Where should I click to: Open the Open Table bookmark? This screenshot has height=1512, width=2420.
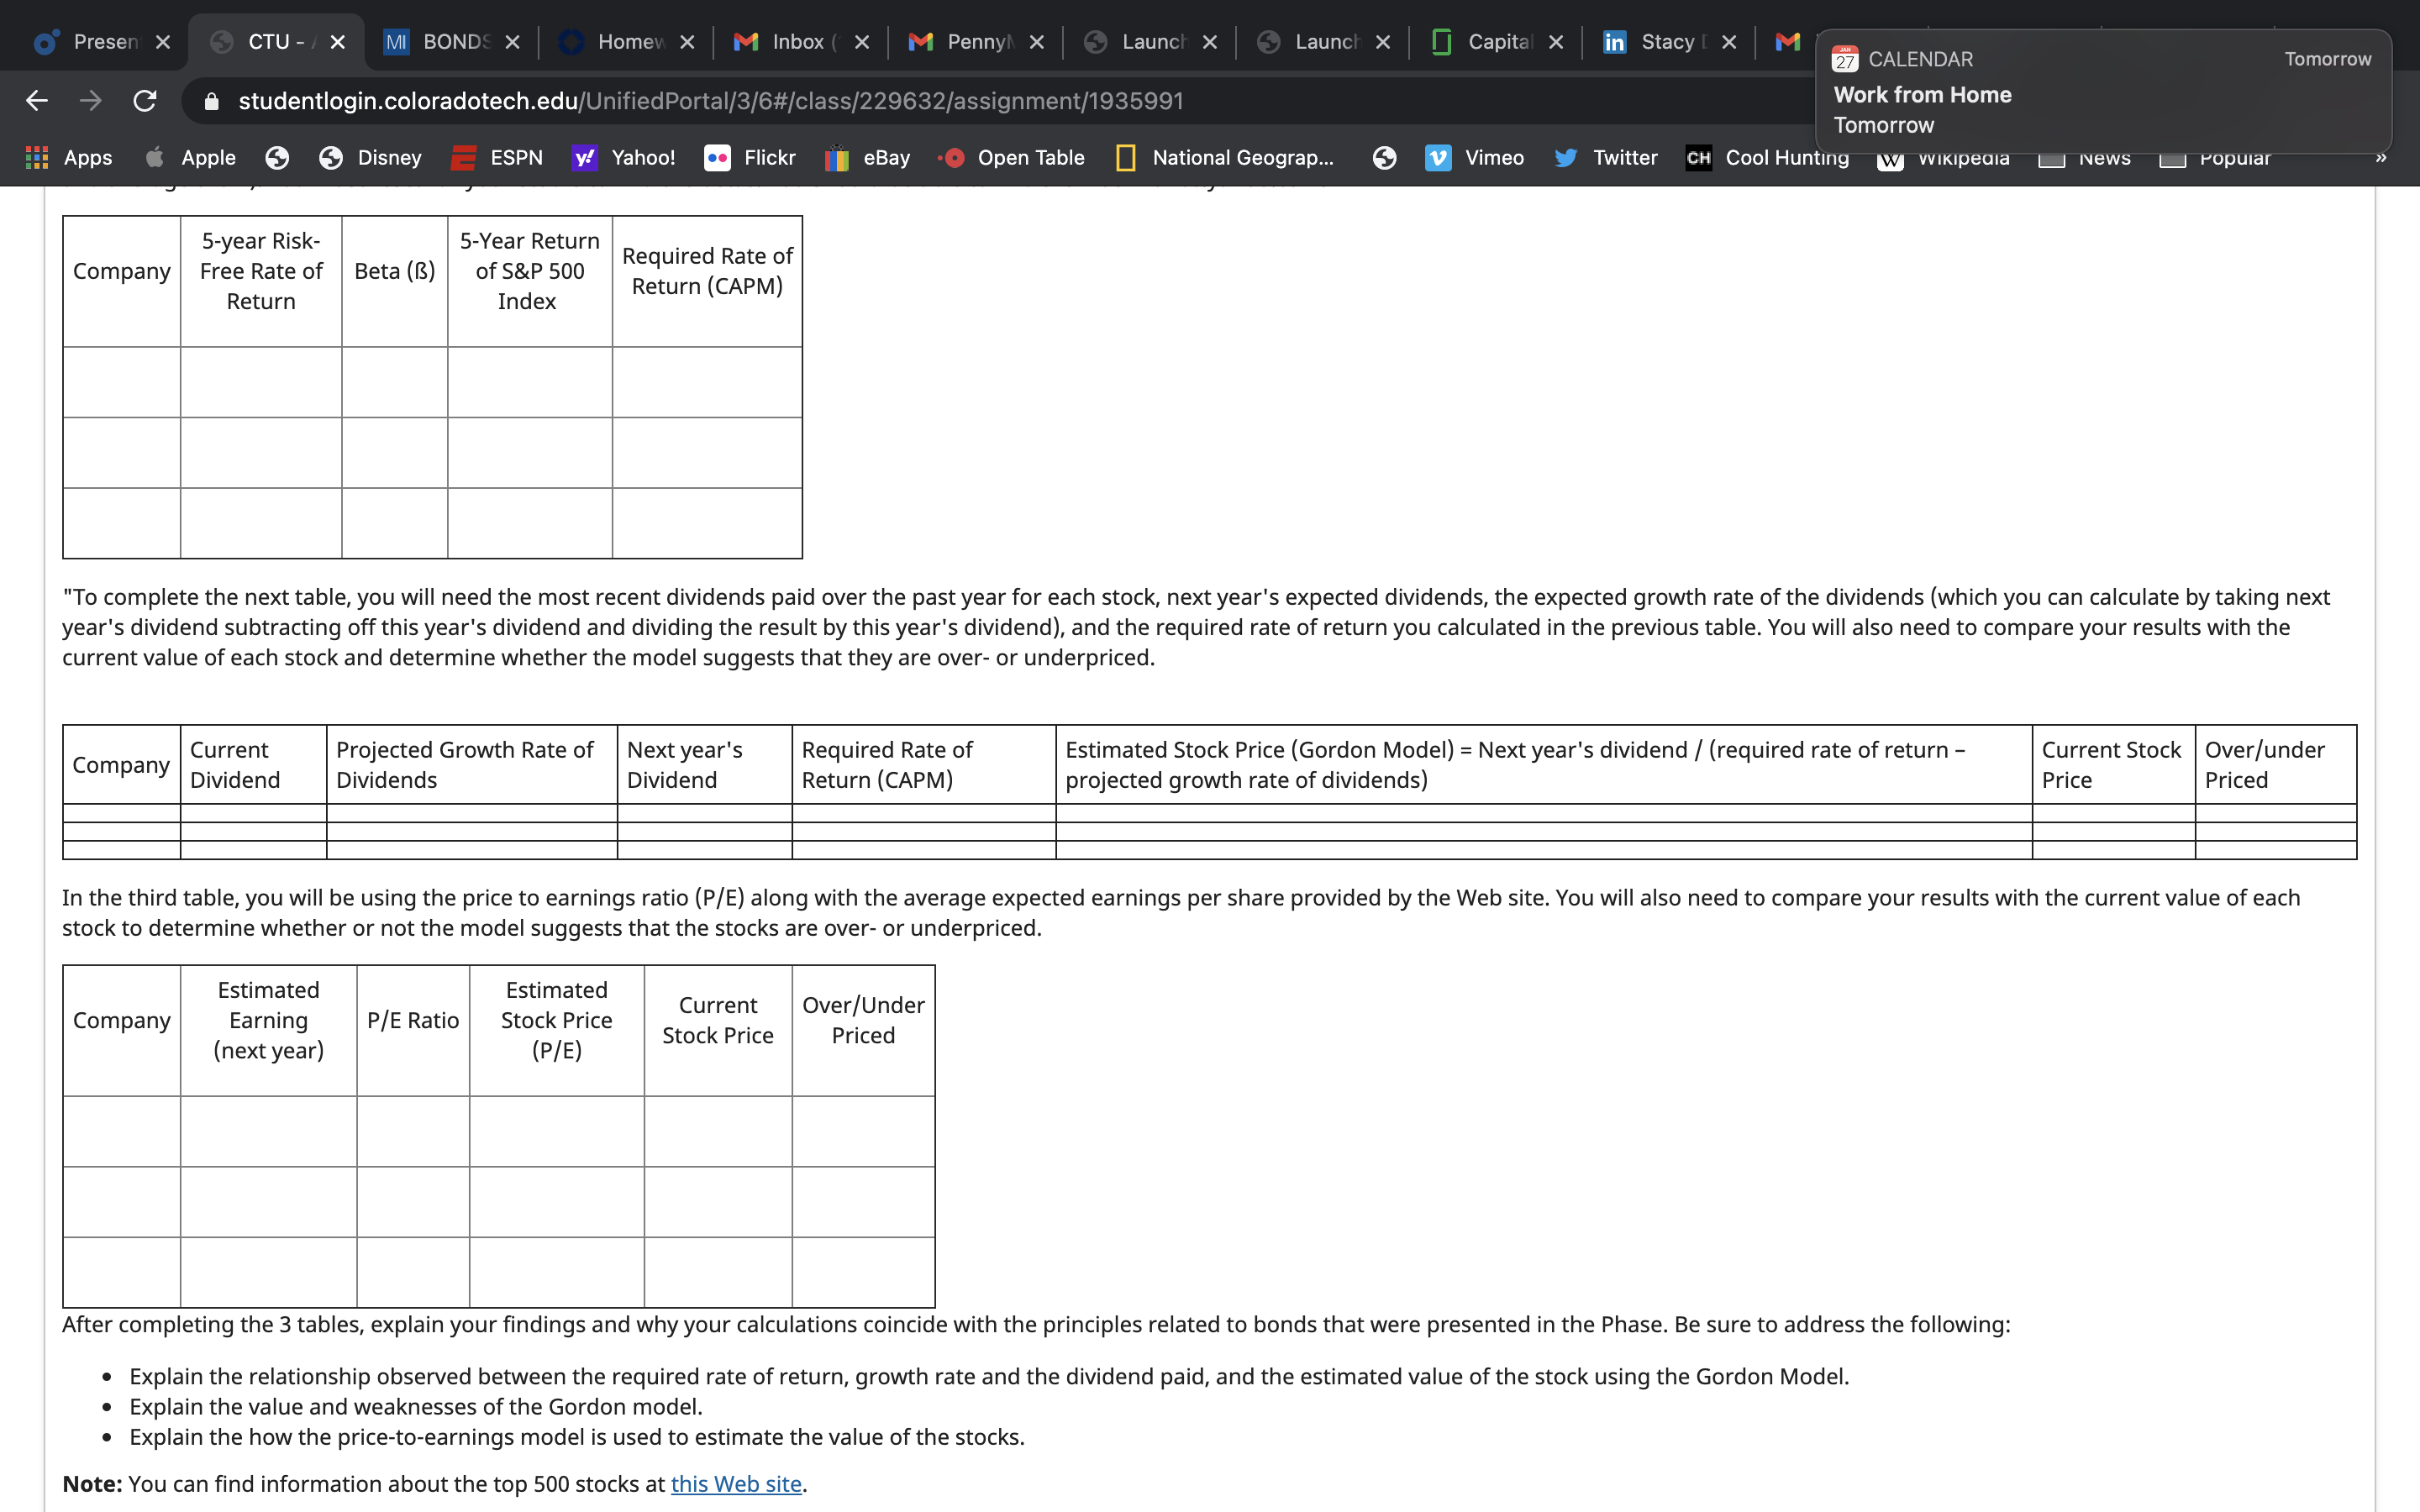coord(1011,158)
